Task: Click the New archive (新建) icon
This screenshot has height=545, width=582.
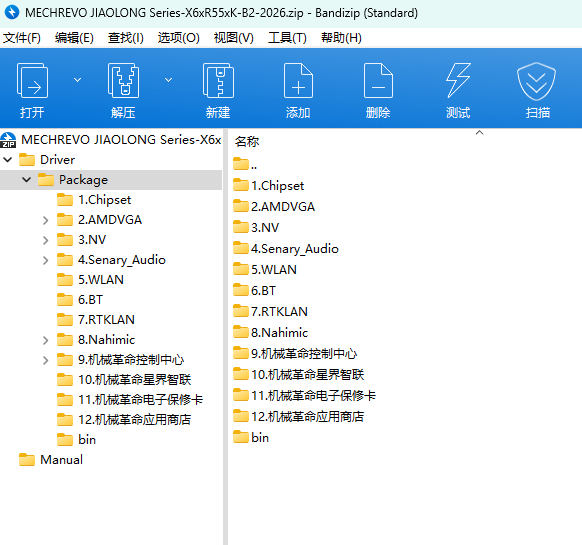Action: tap(218, 81)
